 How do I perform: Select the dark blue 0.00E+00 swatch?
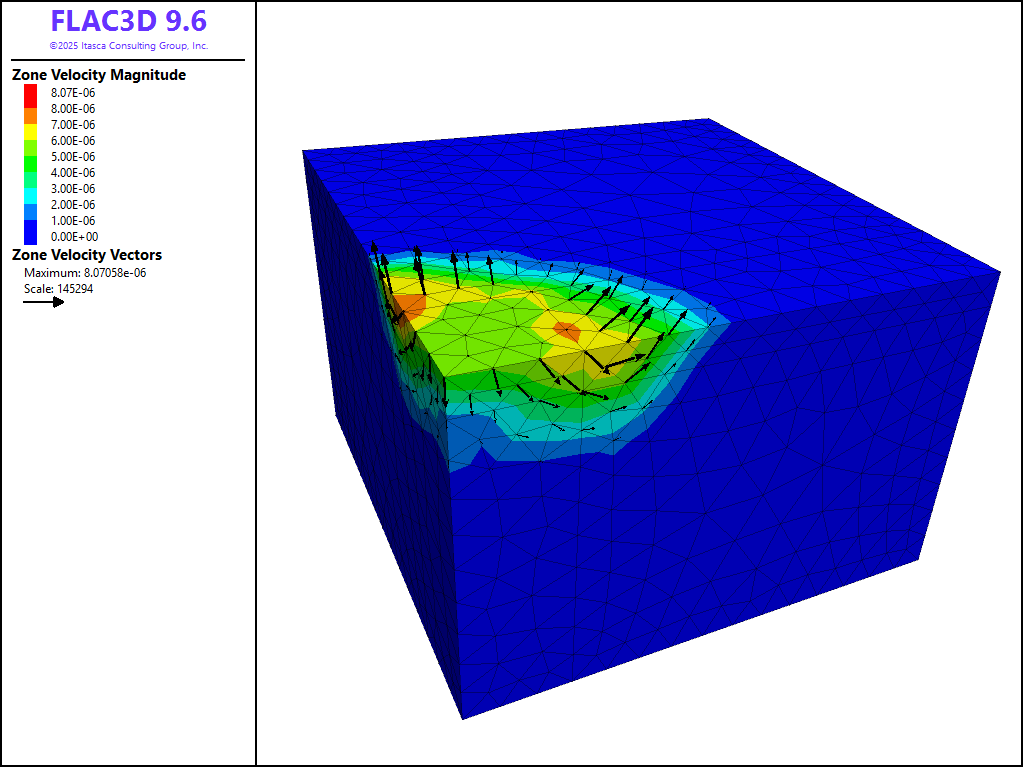click(31, 237)
